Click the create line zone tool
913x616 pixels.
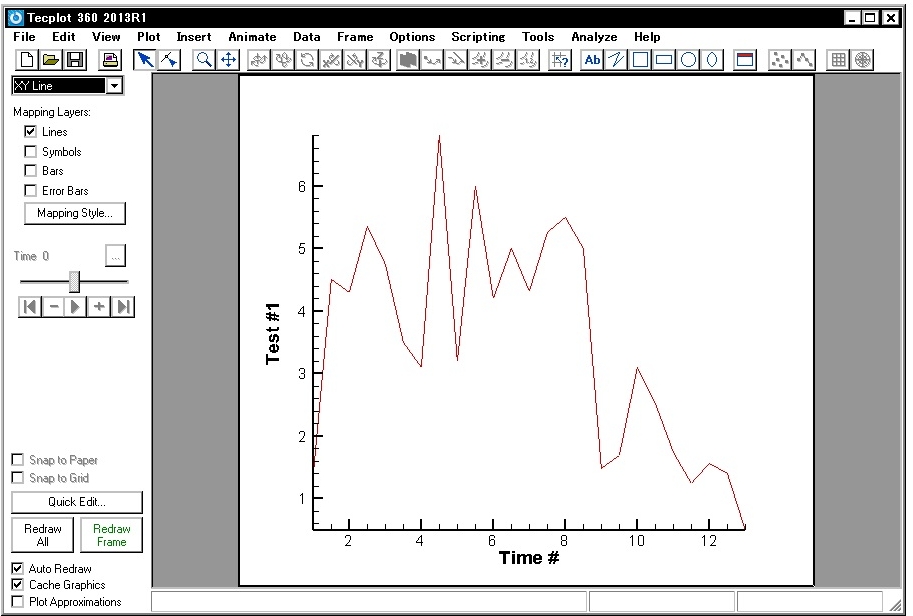(804, 59)
